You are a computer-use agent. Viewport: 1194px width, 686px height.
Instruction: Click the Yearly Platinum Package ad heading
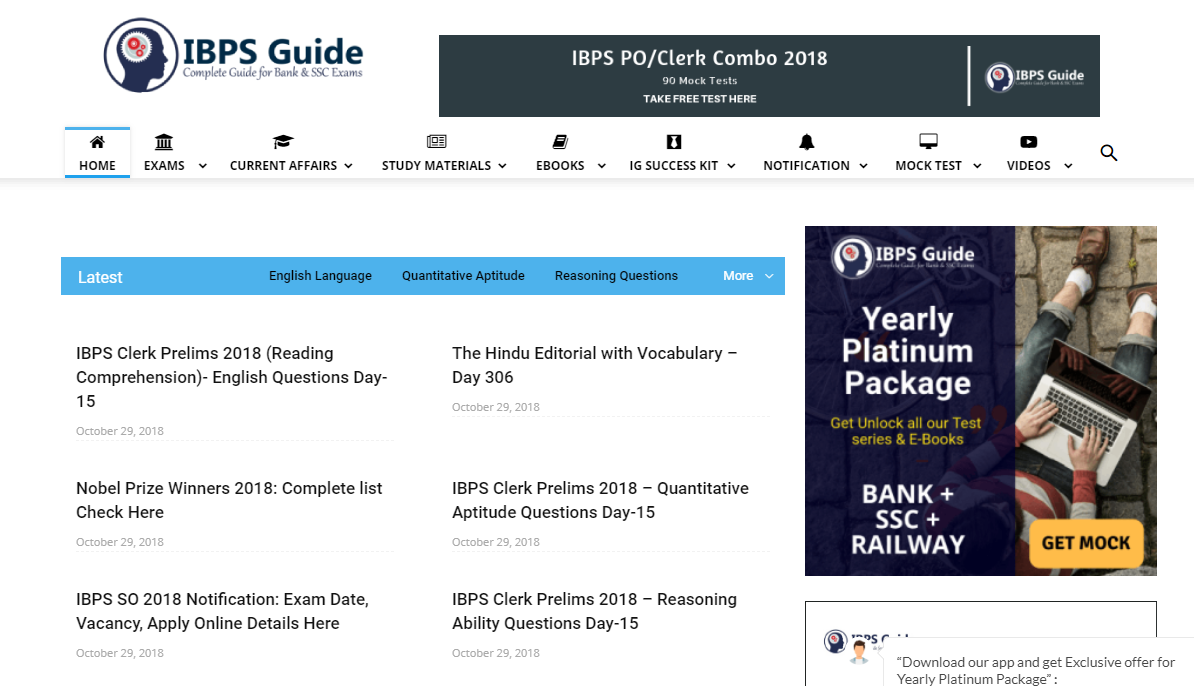click(908, 351)
